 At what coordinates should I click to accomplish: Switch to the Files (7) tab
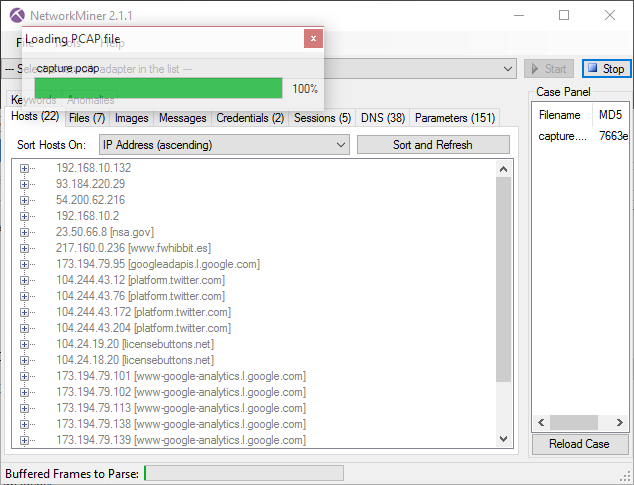(88, 118)
